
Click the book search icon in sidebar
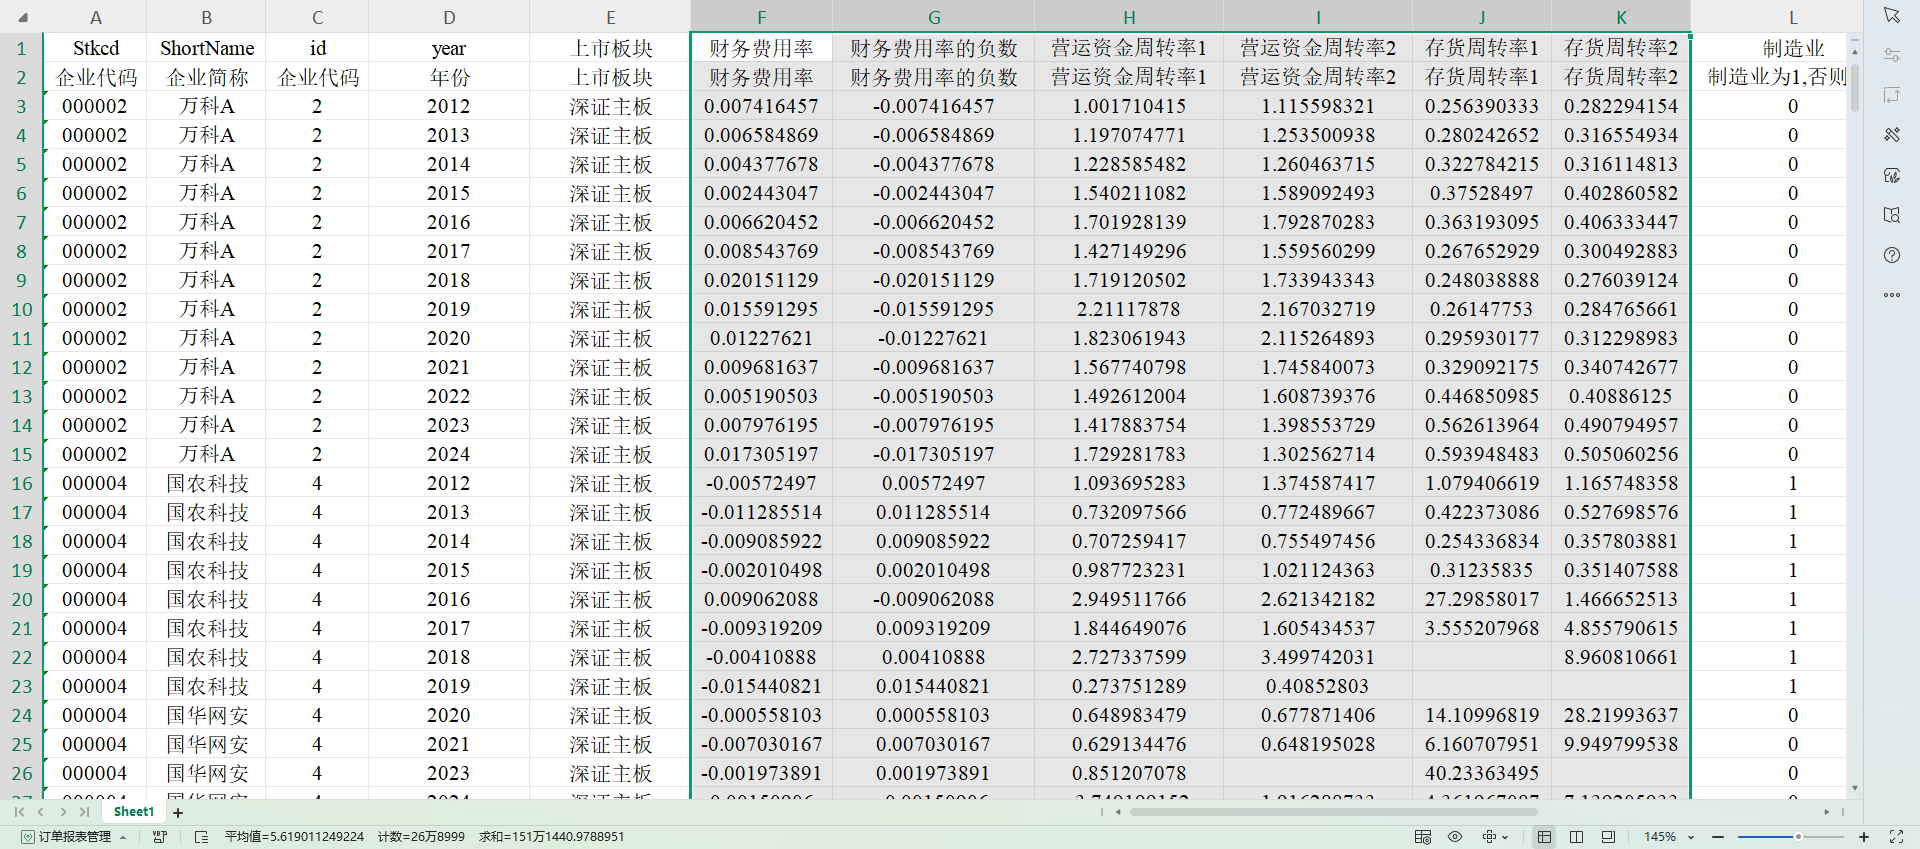1891,215
